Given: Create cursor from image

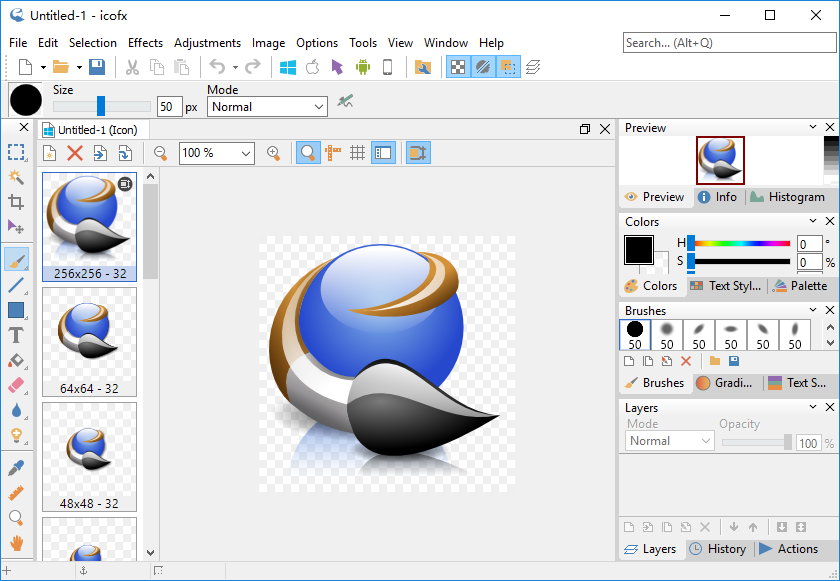Looking at the screenshot, I should (x=337, y=67).
